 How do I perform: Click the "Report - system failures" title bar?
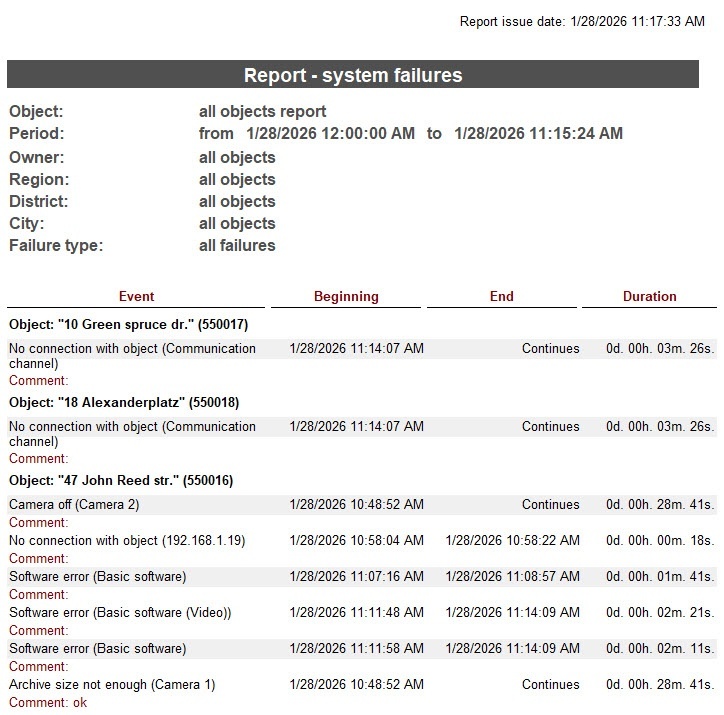353,75
